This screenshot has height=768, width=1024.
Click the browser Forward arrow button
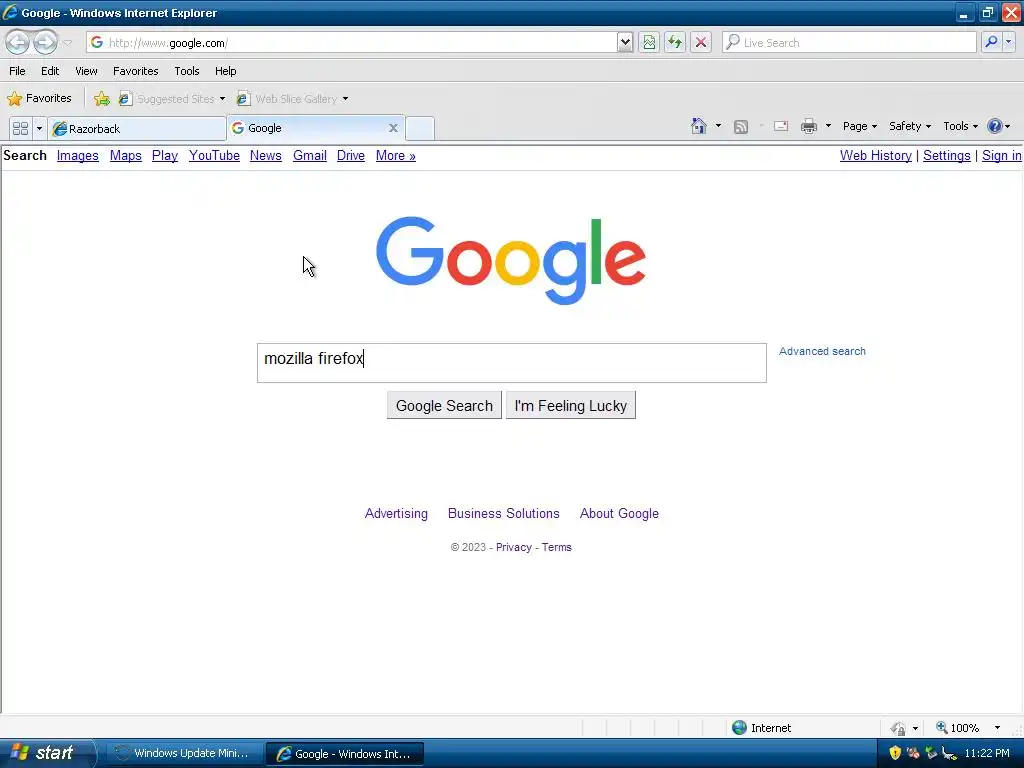point(45,42)
